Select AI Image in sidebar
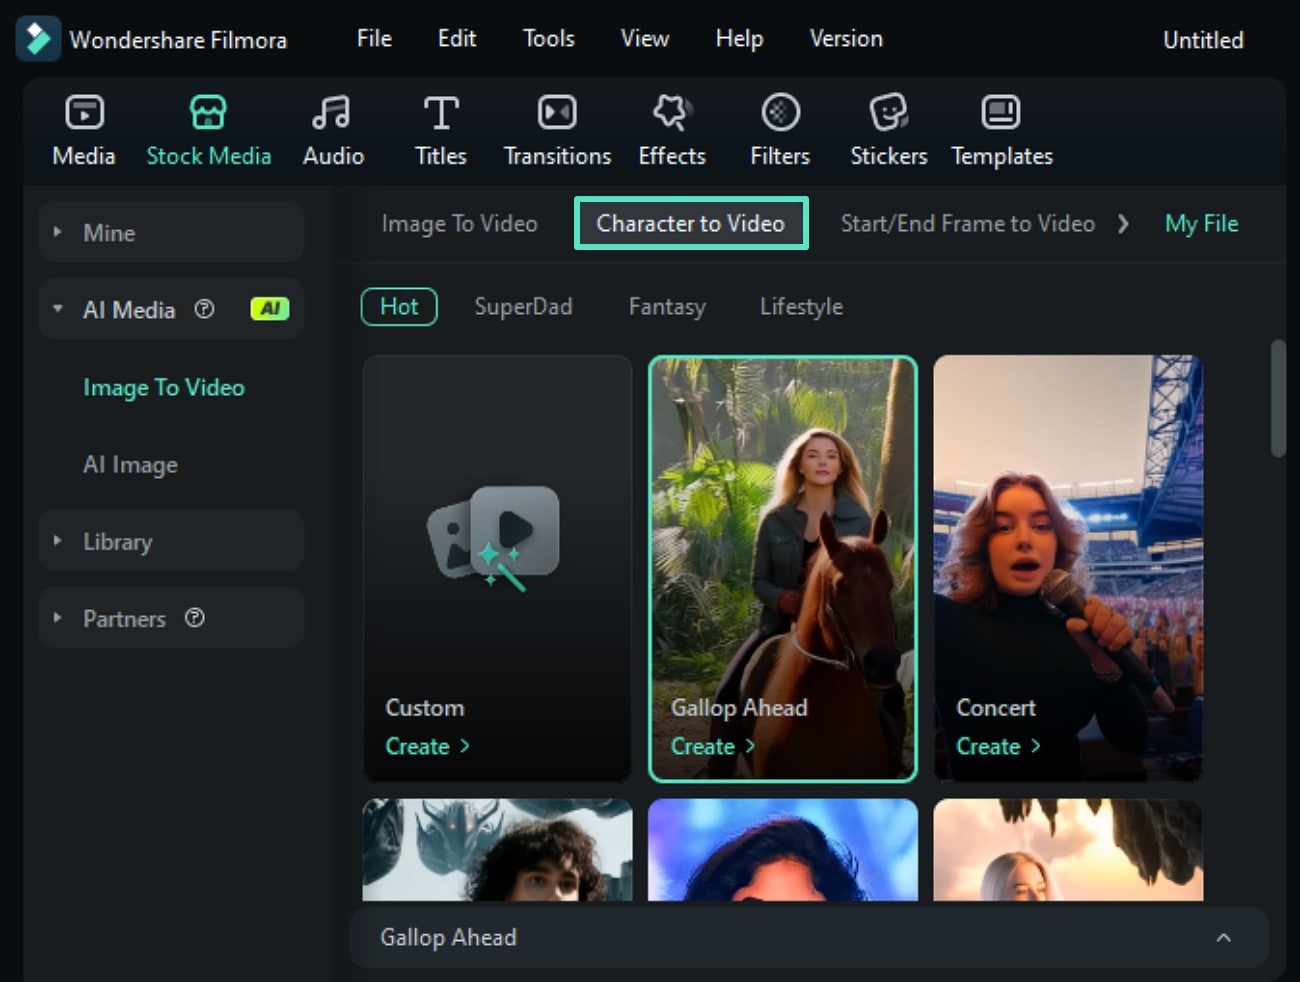The width and height of the screenshot is (1300, 982). coord(130,464)
